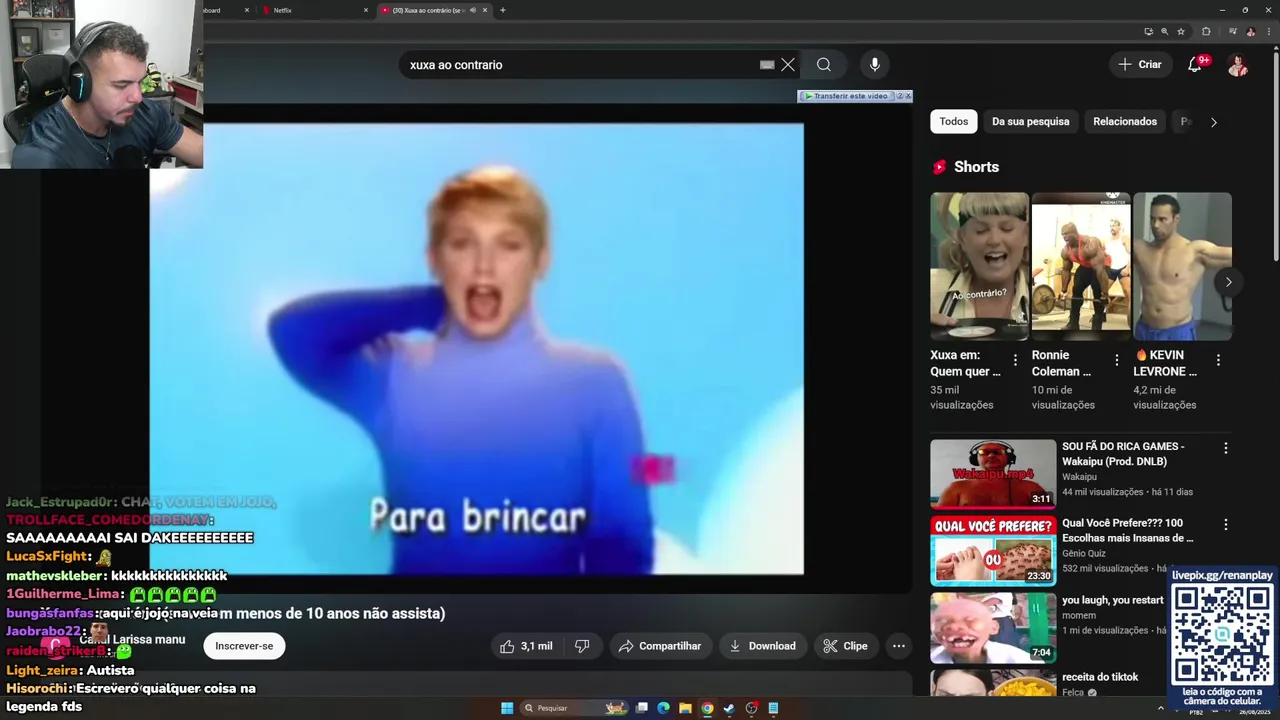1280x720 pixels.
Task: Dislike the video
Action: [582, 646]
